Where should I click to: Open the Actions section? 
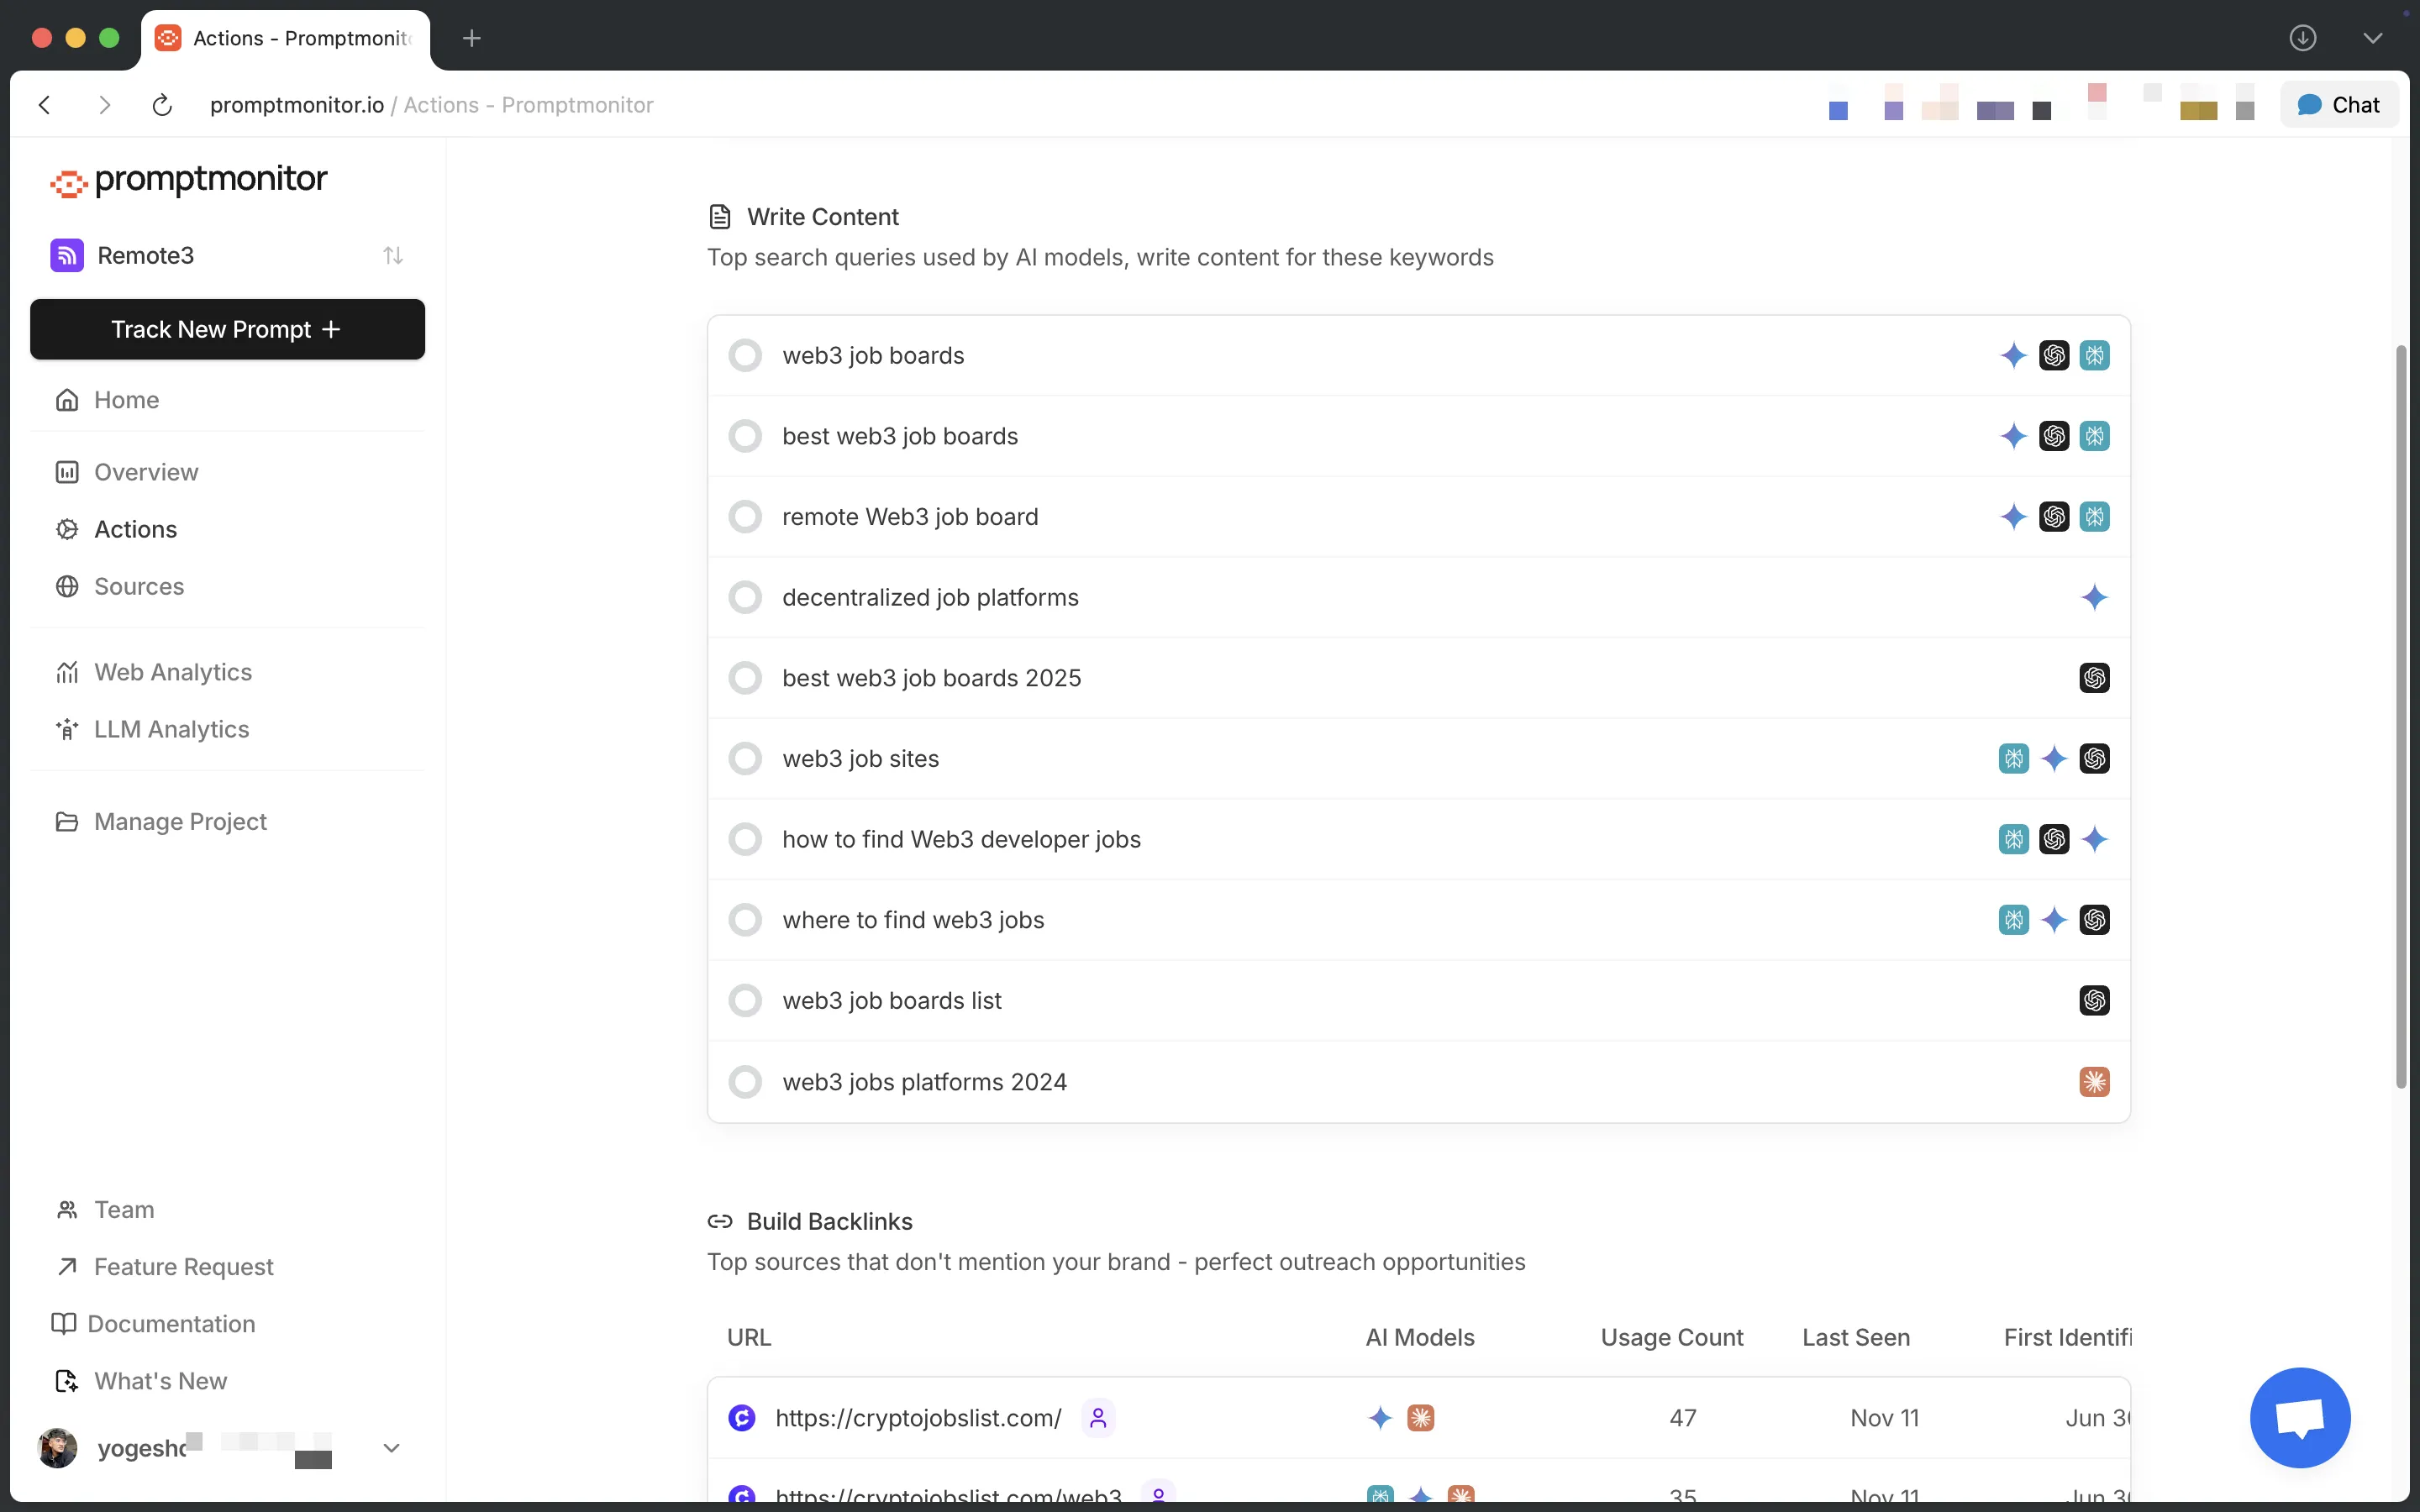[x=135, y=529]
